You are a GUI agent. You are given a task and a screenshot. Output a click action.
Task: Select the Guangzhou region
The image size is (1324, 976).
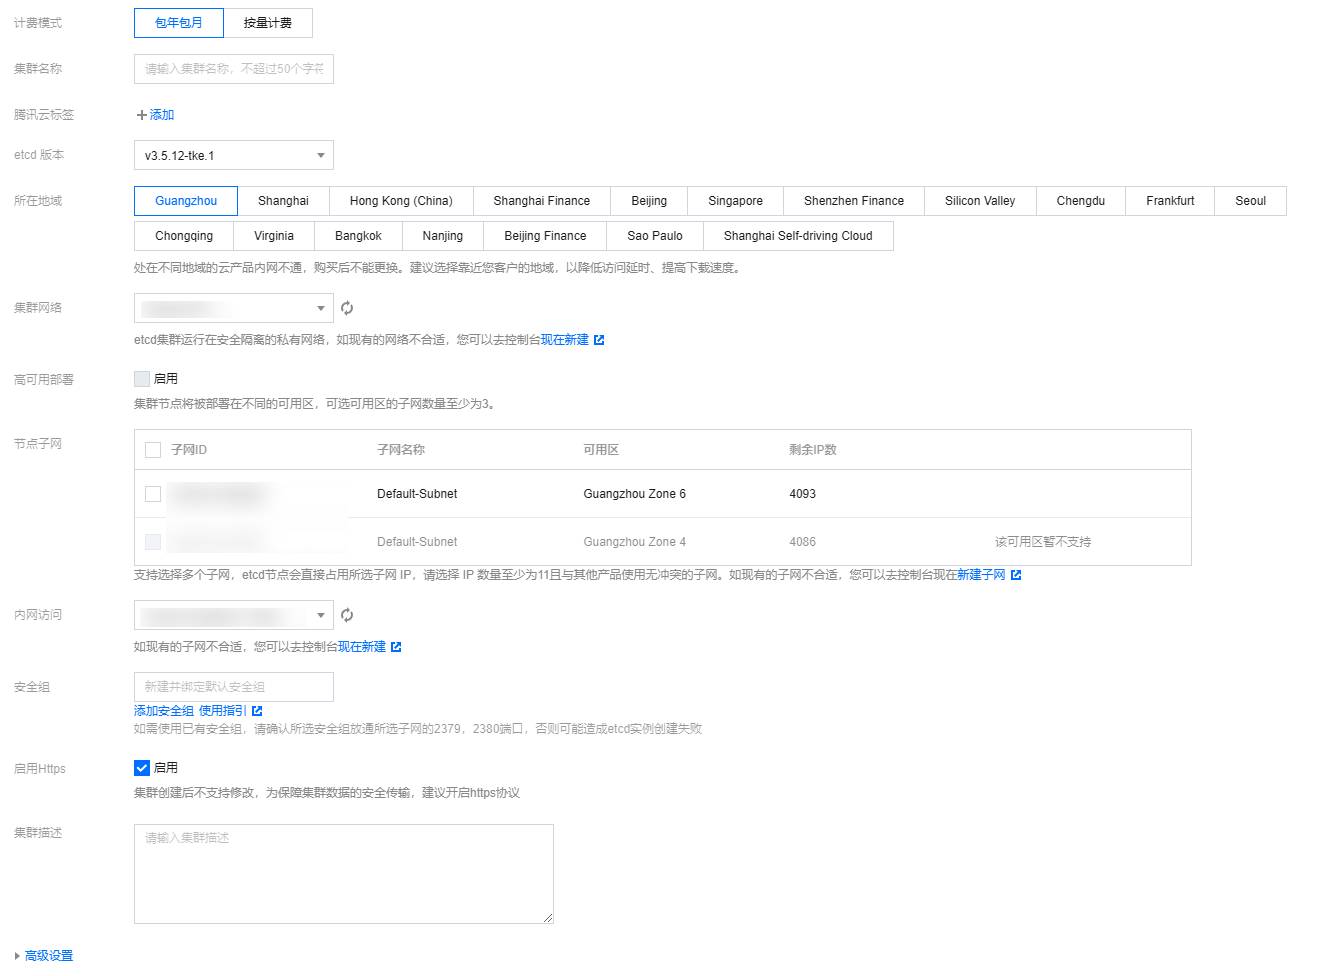(x=186, y=201)
